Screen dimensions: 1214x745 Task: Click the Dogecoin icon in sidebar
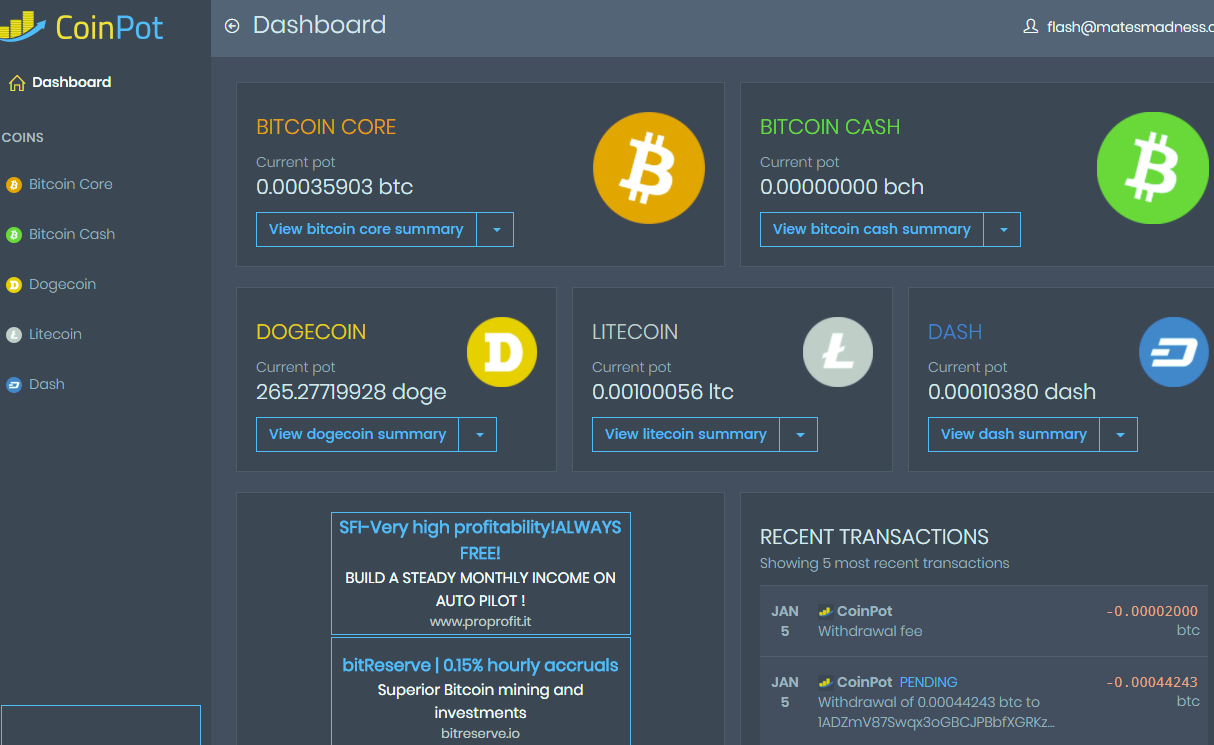coord(14,284)
